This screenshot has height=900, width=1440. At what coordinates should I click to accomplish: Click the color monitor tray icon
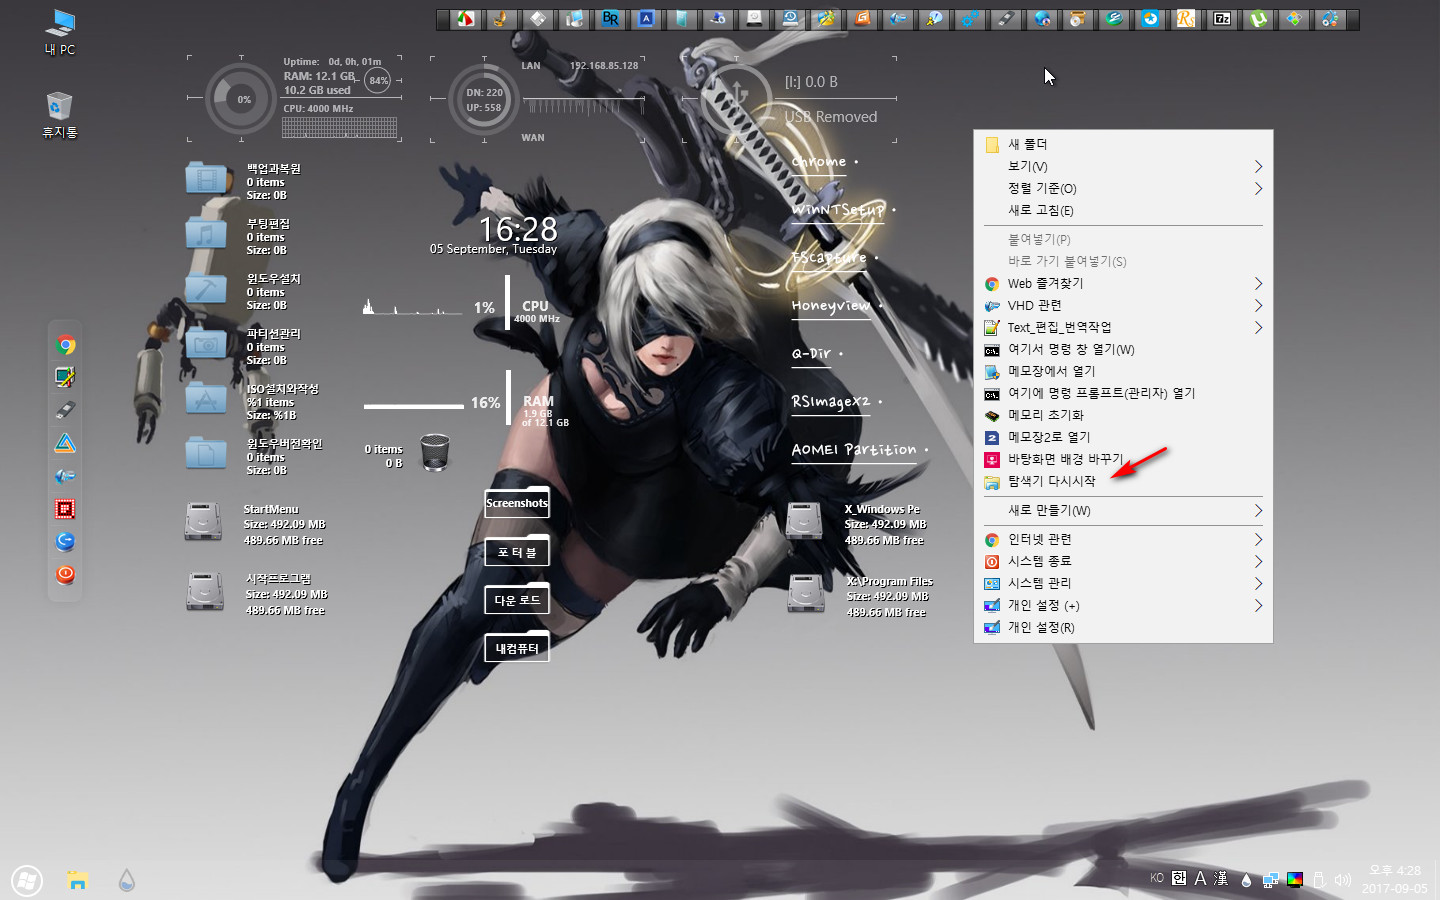coord(1295,880)
